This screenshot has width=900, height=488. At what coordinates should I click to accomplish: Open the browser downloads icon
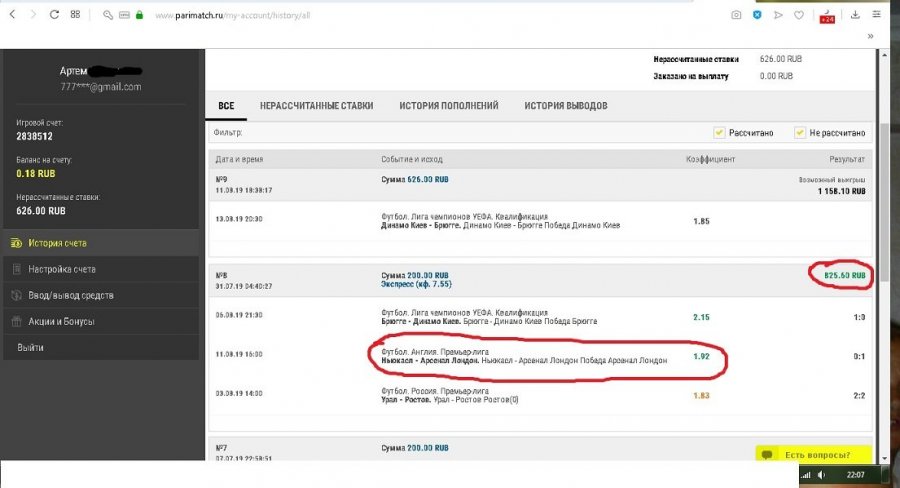pos(855,15)
